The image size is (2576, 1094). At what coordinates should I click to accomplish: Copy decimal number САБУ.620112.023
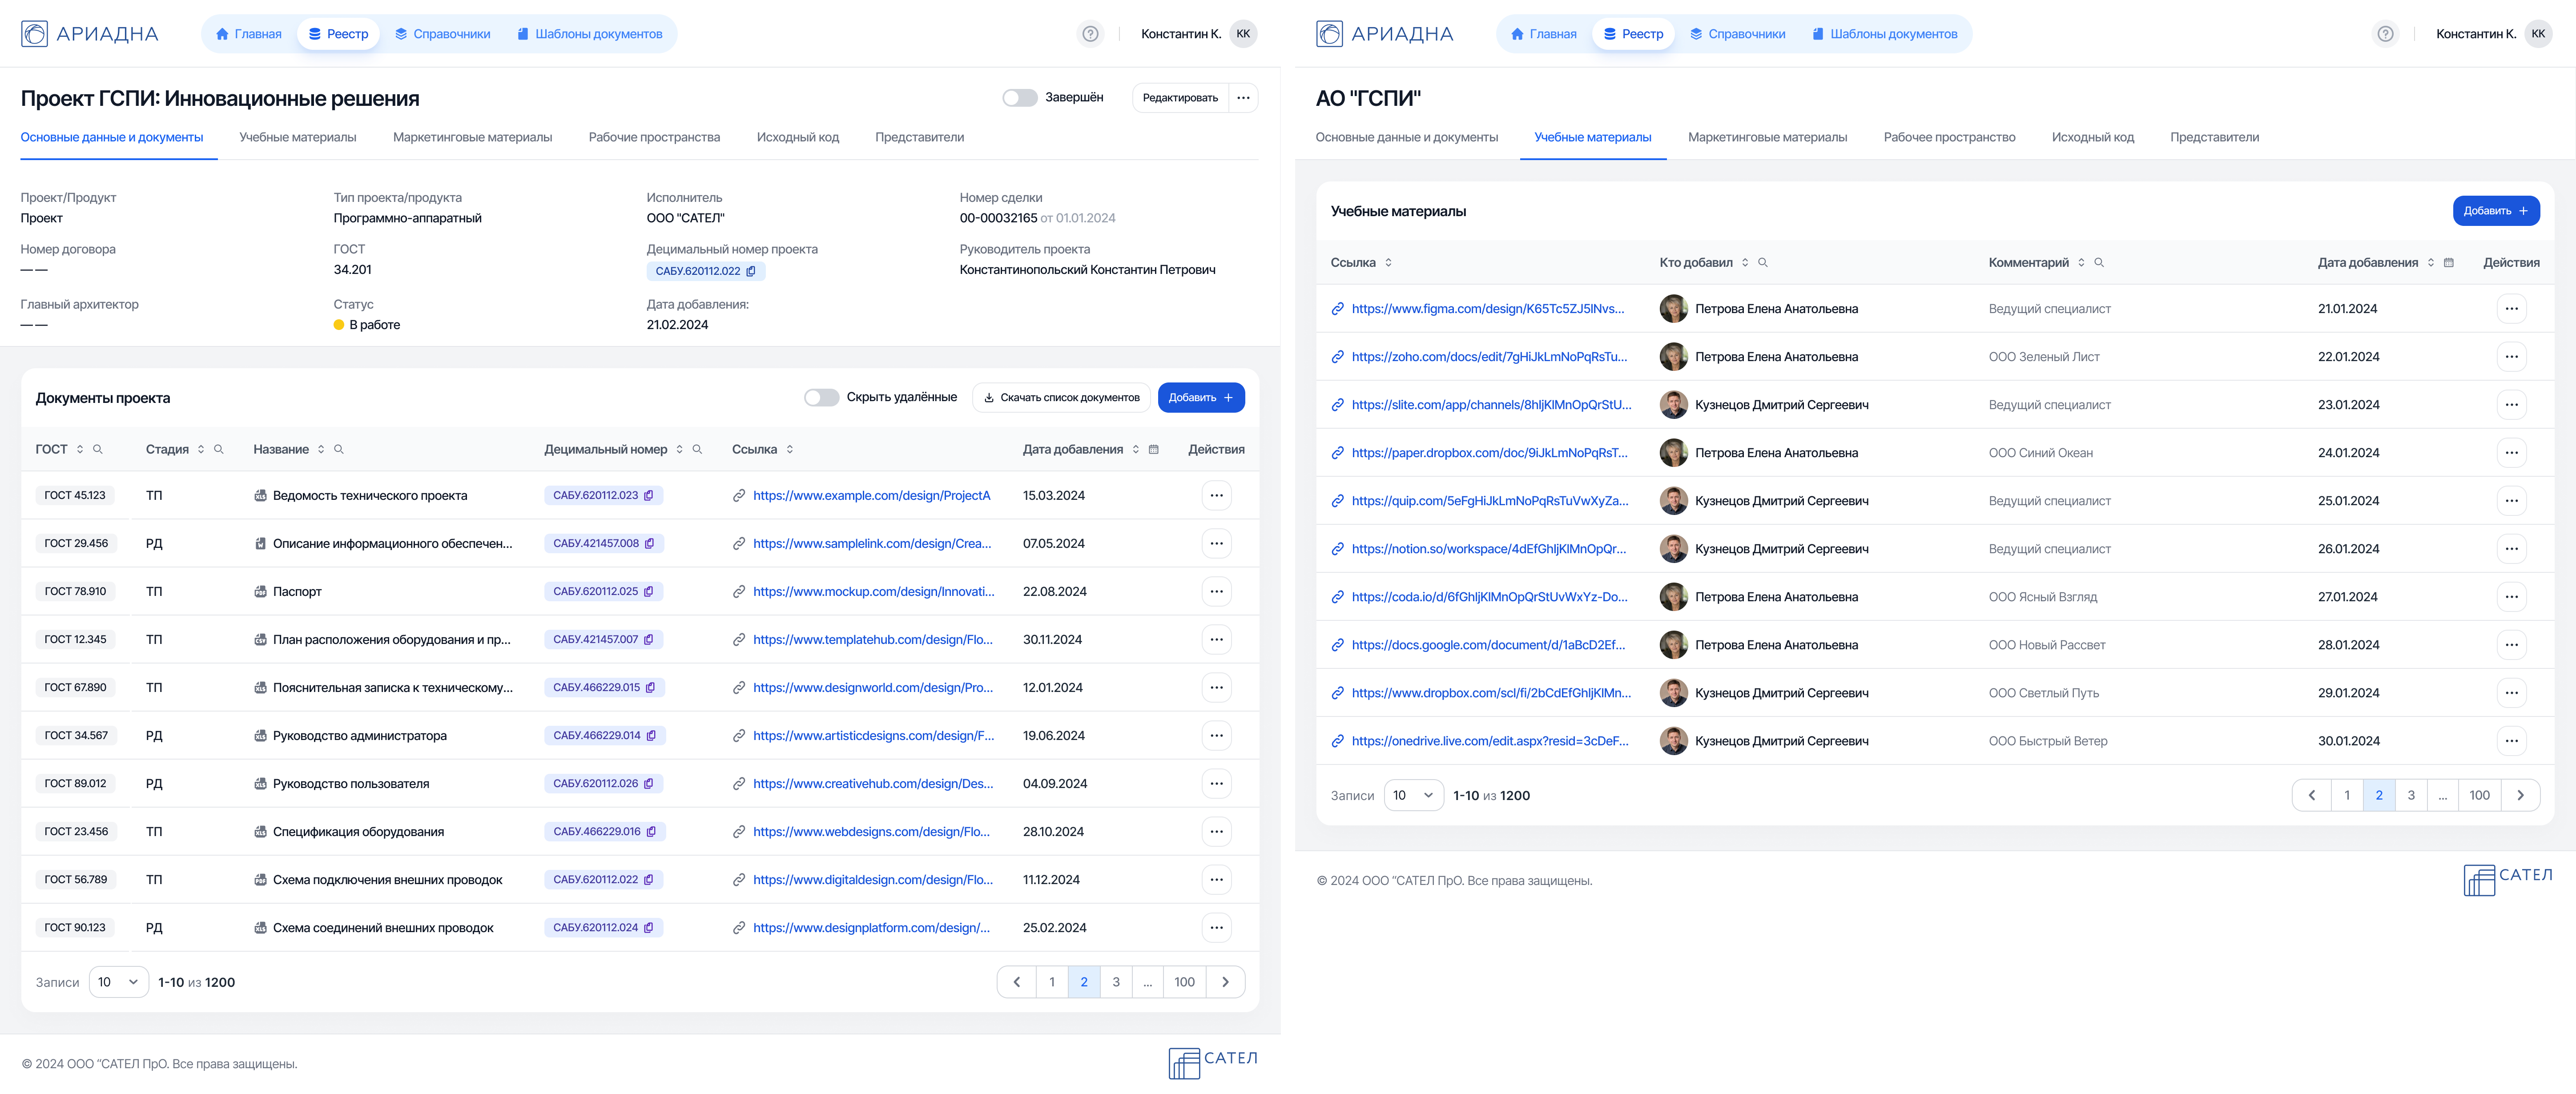point(649,496)
